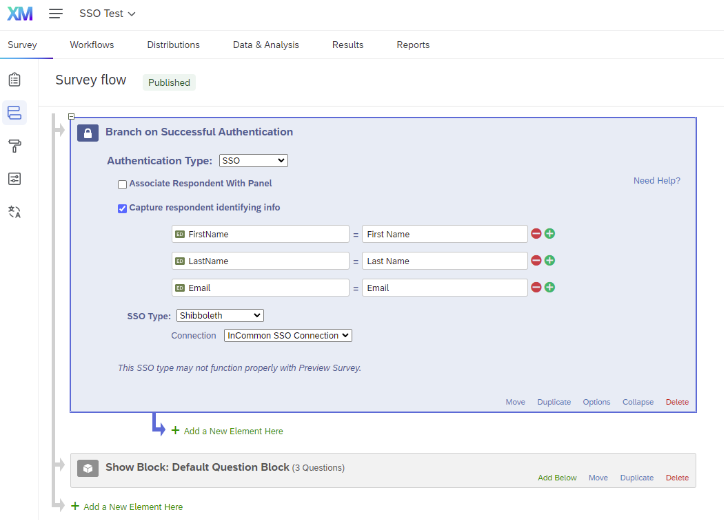Open the Reports tab
The width and height of the screenshot is (724, 520).
(413, 45)
